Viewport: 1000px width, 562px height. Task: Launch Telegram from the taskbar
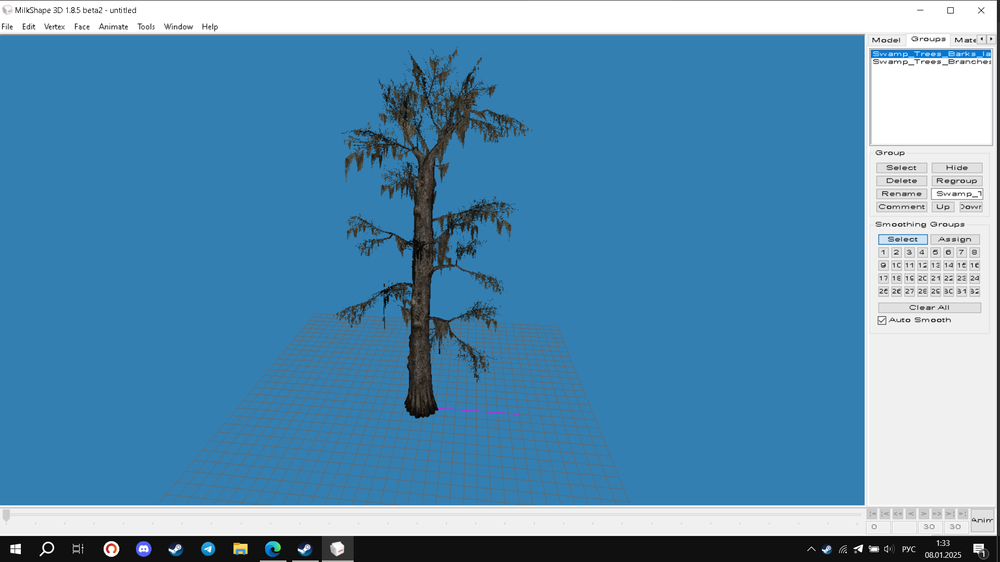(x=208, y=549)
